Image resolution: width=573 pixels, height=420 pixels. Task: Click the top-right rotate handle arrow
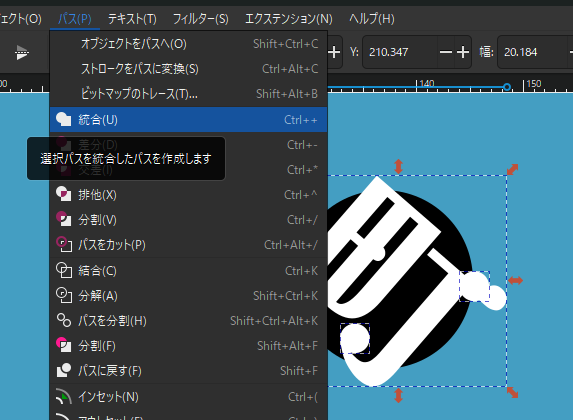512,169
